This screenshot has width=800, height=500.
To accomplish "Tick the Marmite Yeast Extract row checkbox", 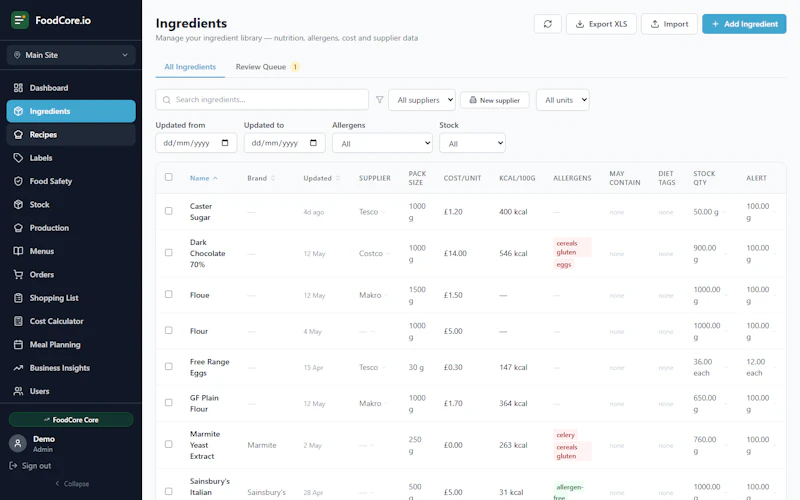I will (168, 444).
